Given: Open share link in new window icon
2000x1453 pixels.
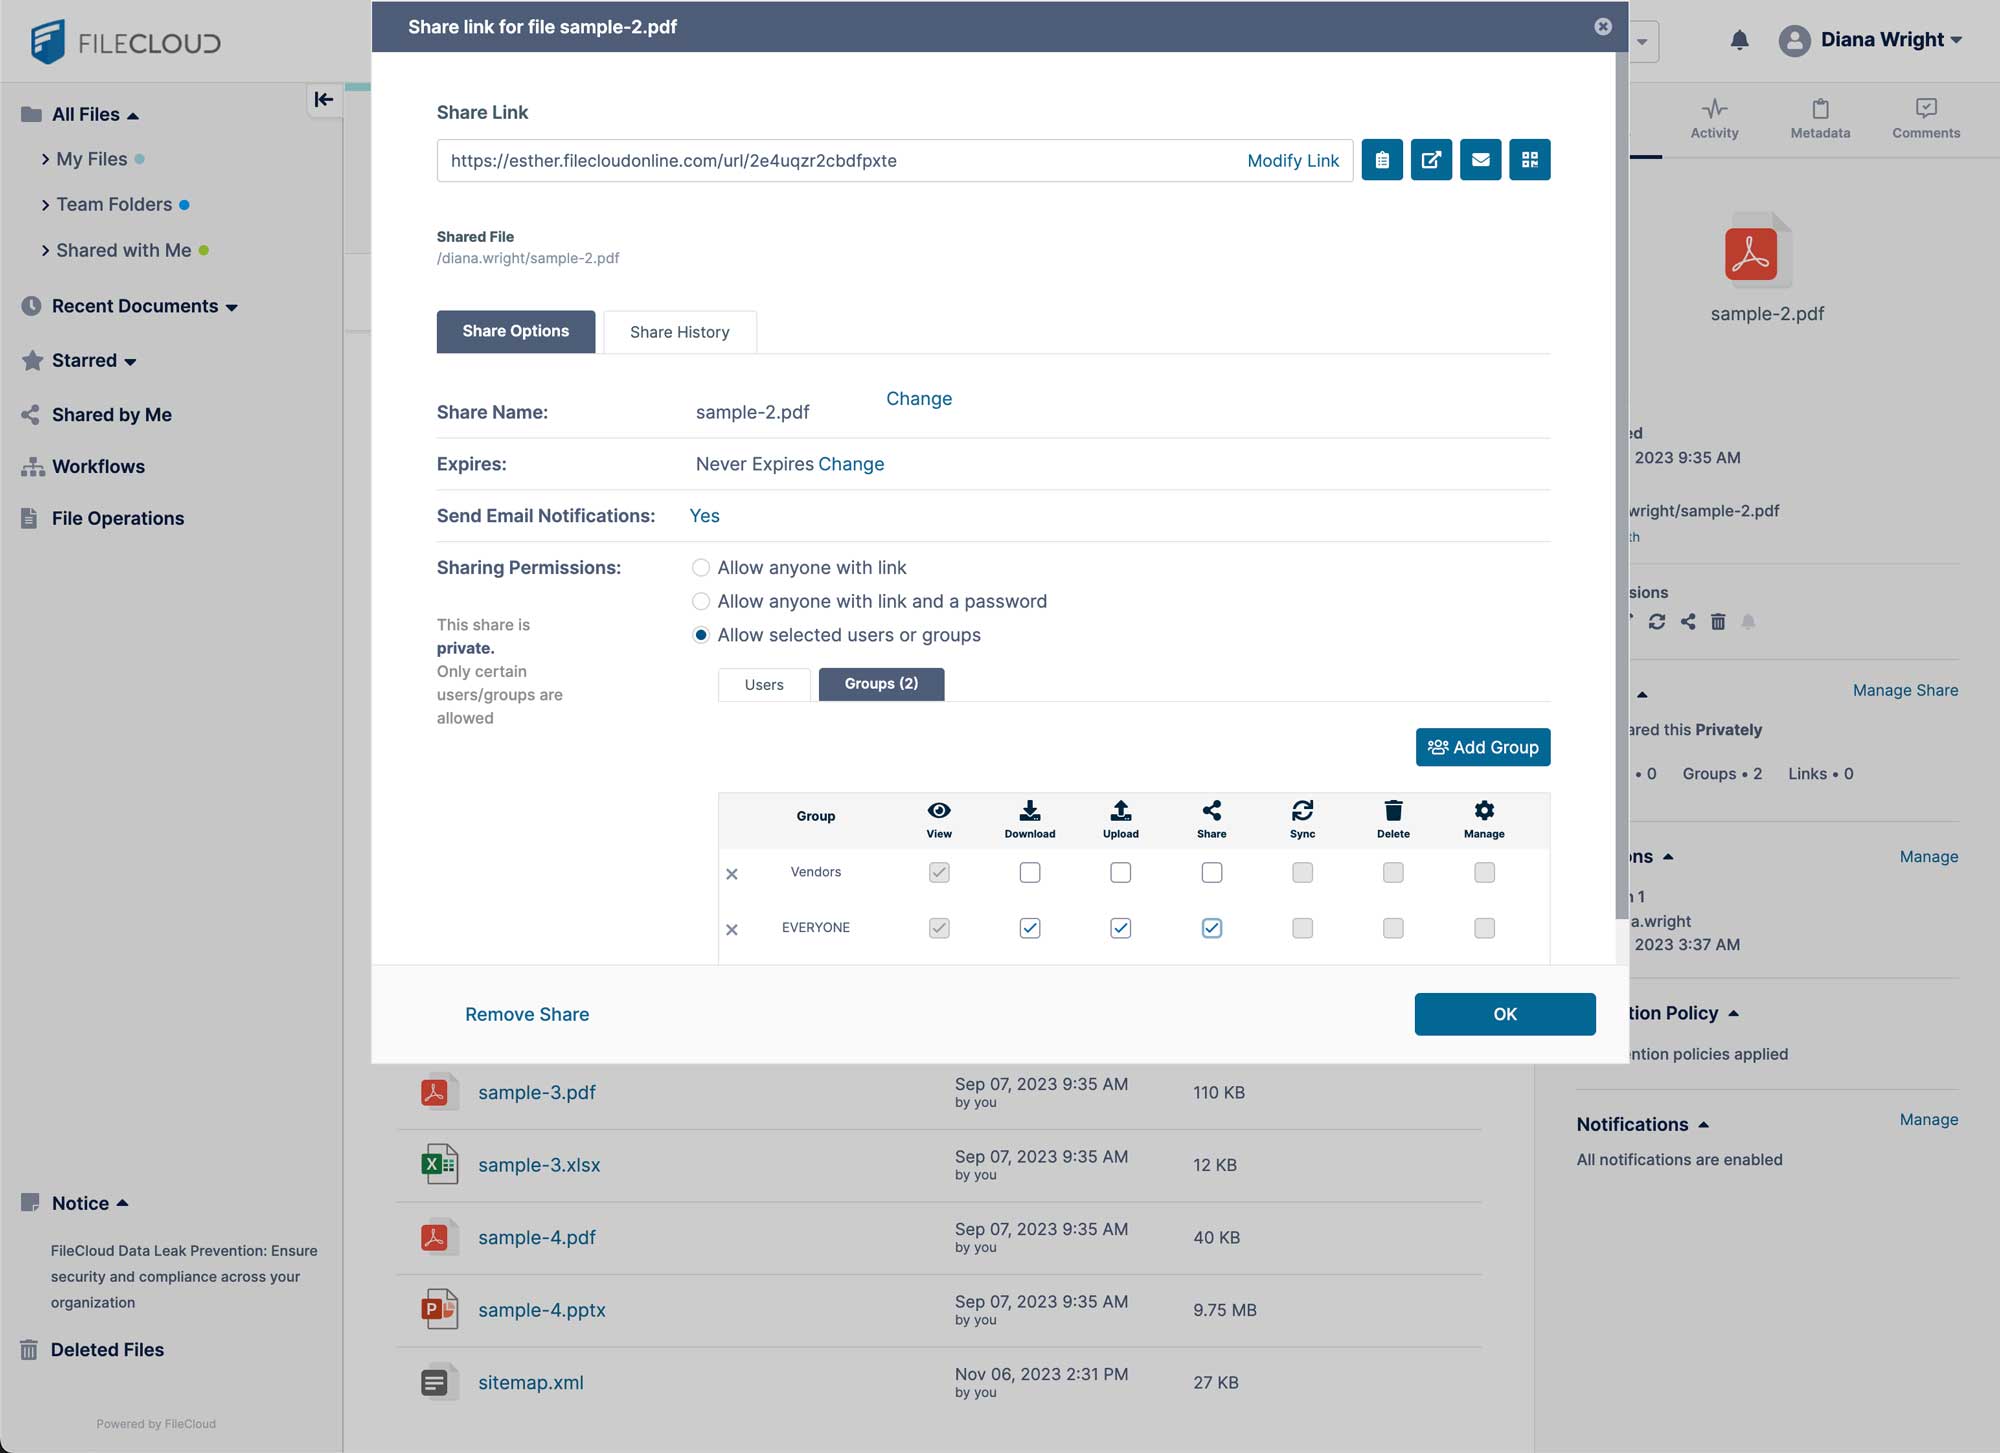Looking at the screenshot, I should pyautogui.click(x=1431, y=159).
